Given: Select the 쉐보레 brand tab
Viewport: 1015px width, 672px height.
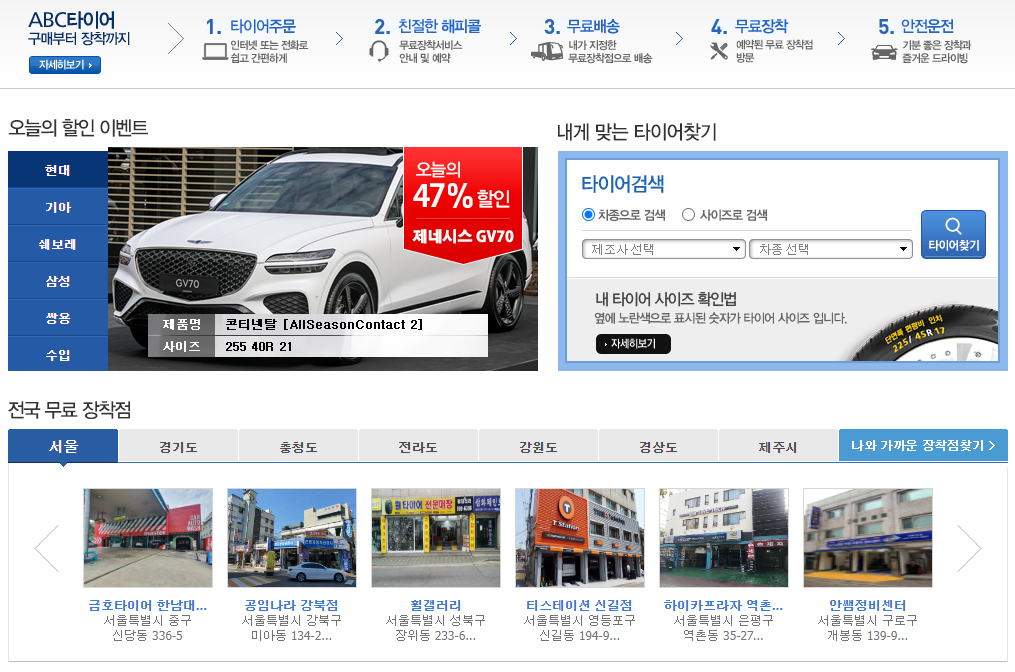Looking at the screenshot, I should click(x=58, y=244).
